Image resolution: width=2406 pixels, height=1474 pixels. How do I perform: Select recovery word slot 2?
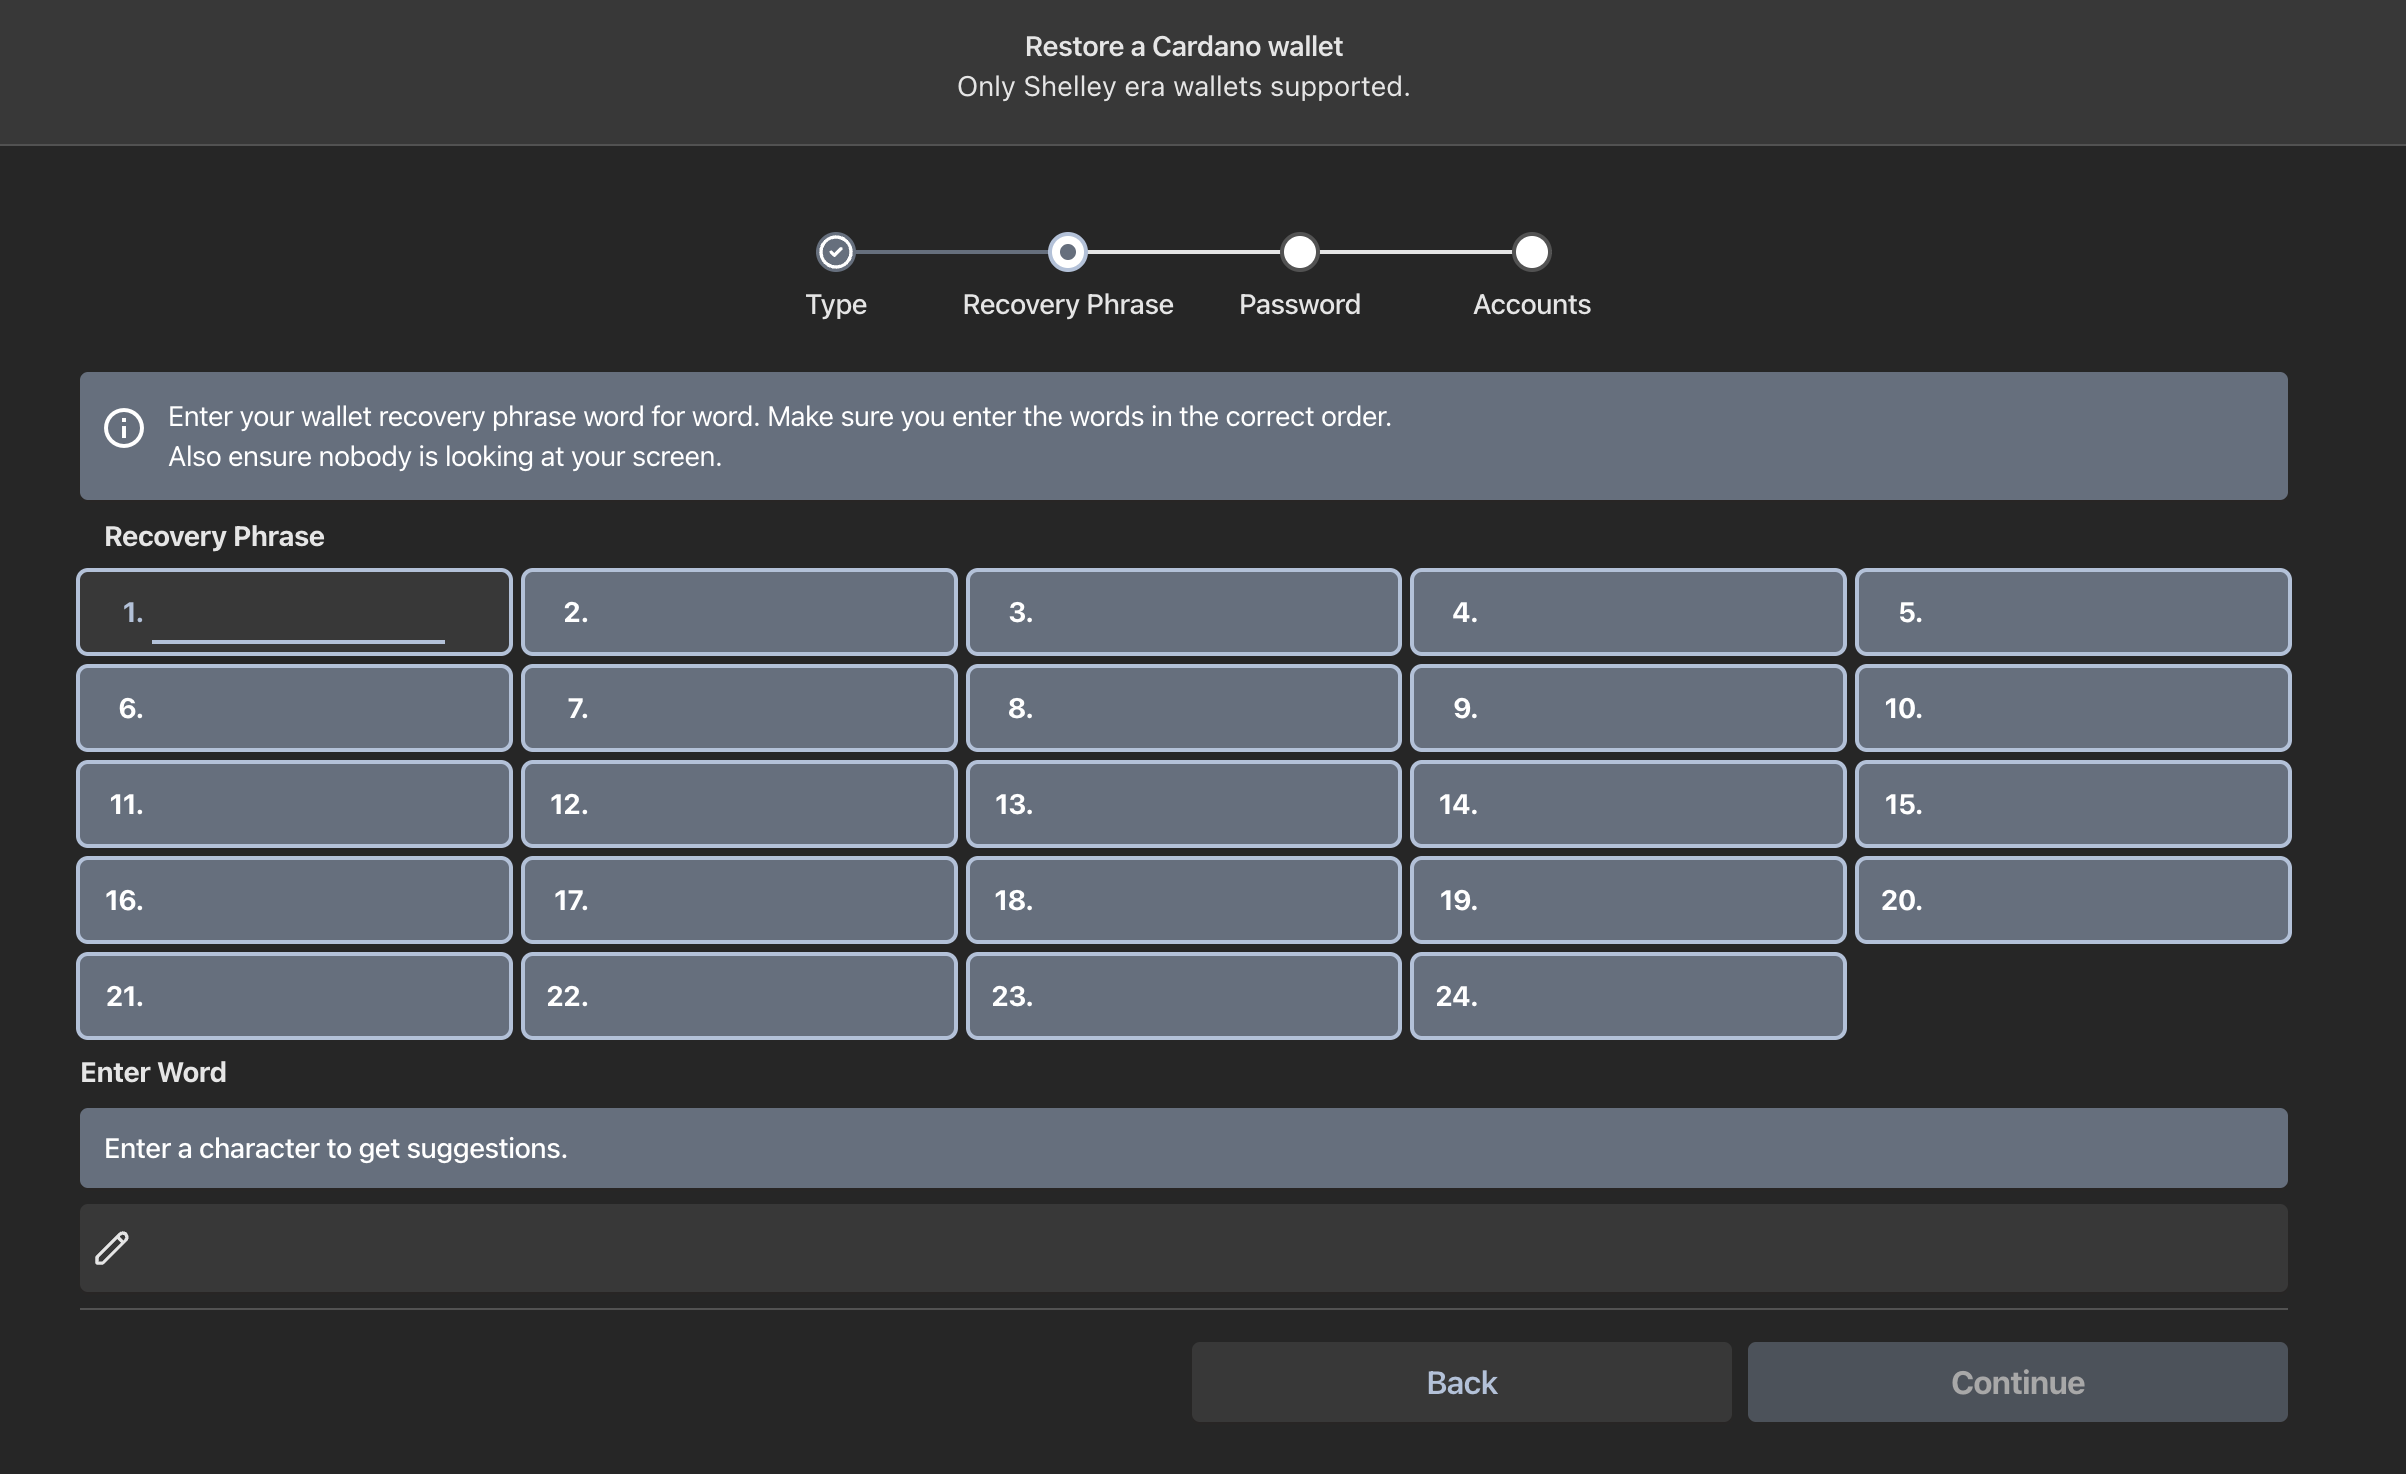(x=739, y=612)
